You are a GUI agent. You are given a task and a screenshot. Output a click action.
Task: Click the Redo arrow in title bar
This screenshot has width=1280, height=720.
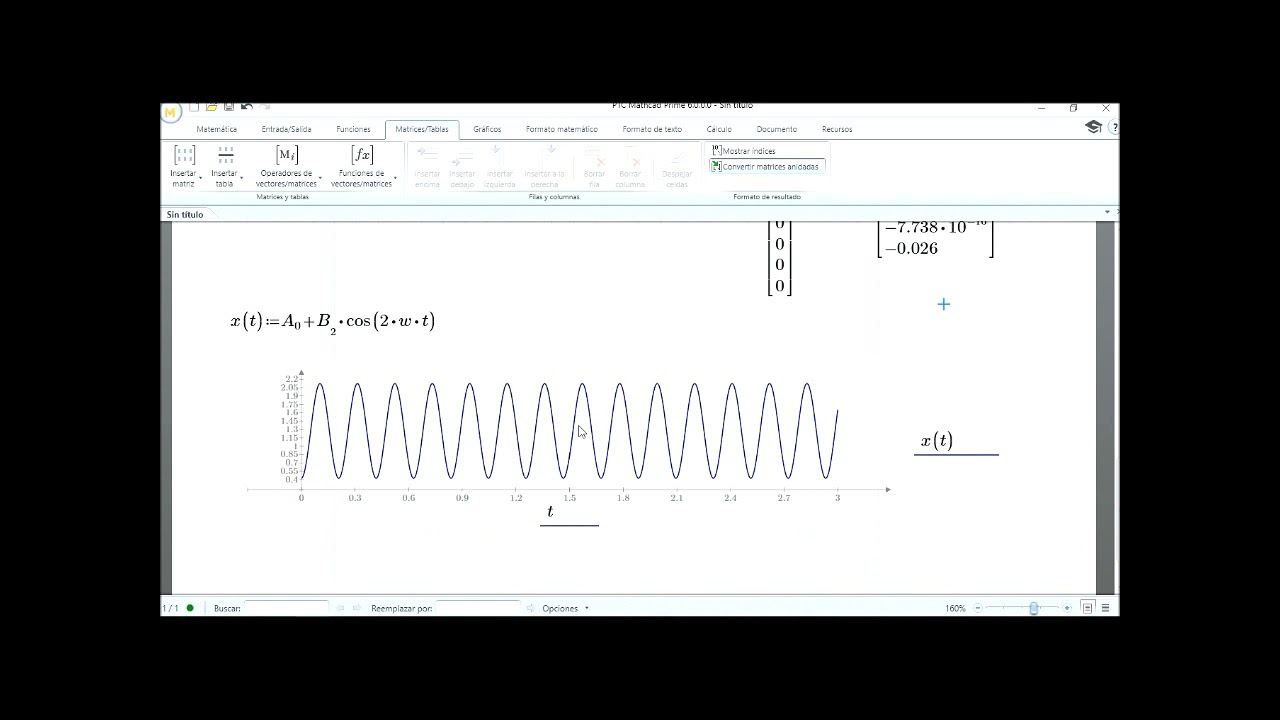click(266, 106)
